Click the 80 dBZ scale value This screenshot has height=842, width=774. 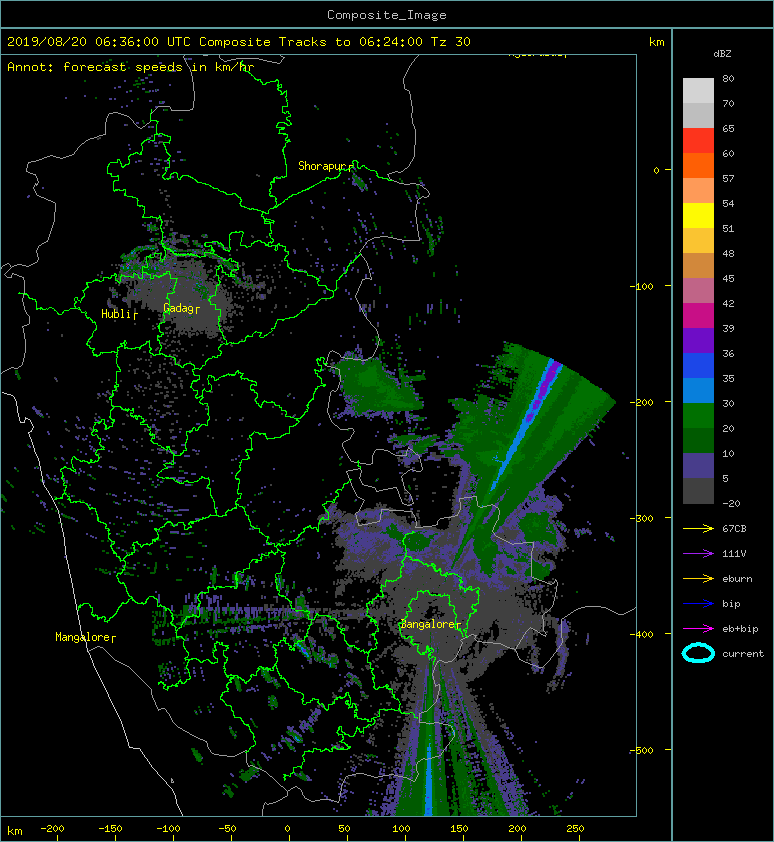point(728,79)
